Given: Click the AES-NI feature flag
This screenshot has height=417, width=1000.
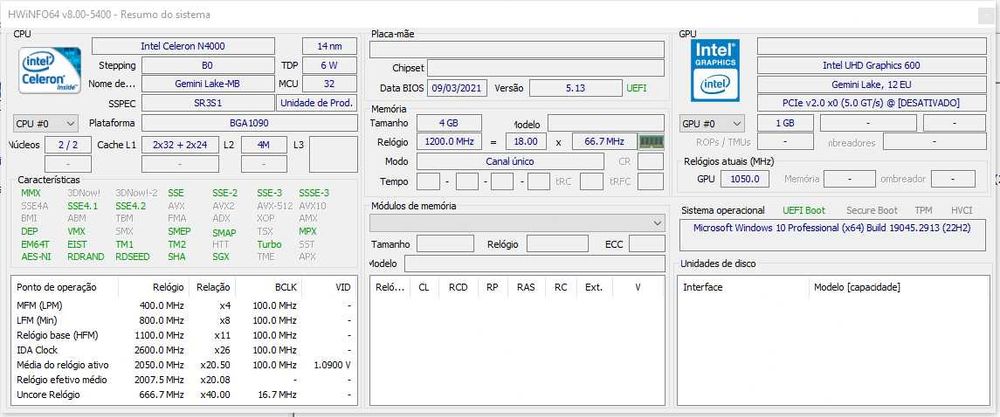Looking at the screenshot, I should (36, 257).
